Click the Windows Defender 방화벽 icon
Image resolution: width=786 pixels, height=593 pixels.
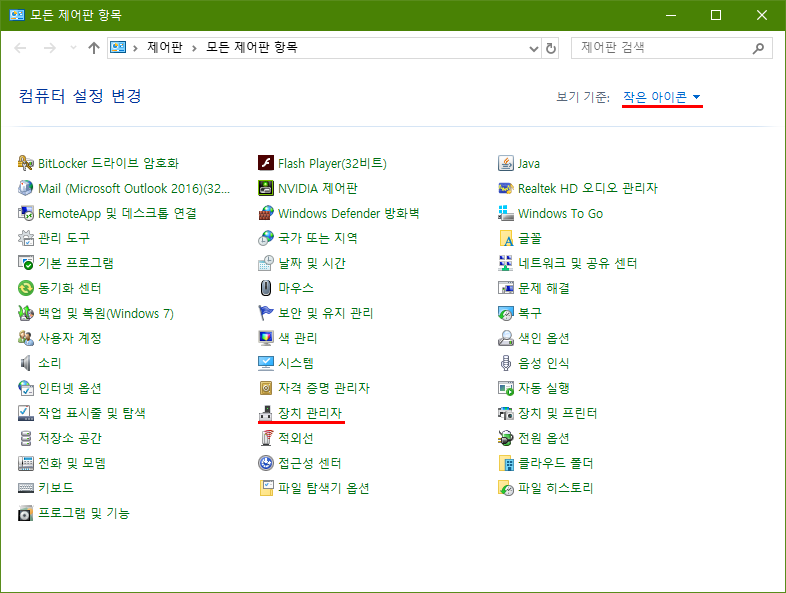(x=266, y=213)
